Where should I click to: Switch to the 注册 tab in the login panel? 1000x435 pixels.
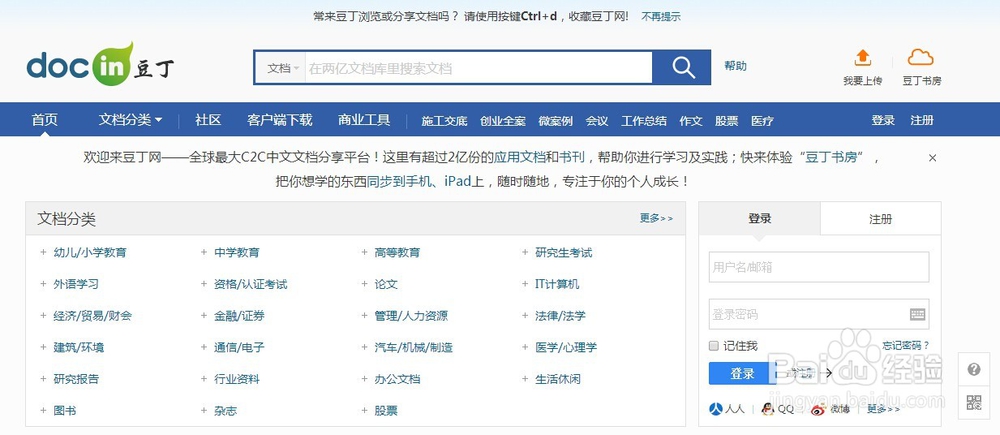pyautogui.click(x=880, y=219)
